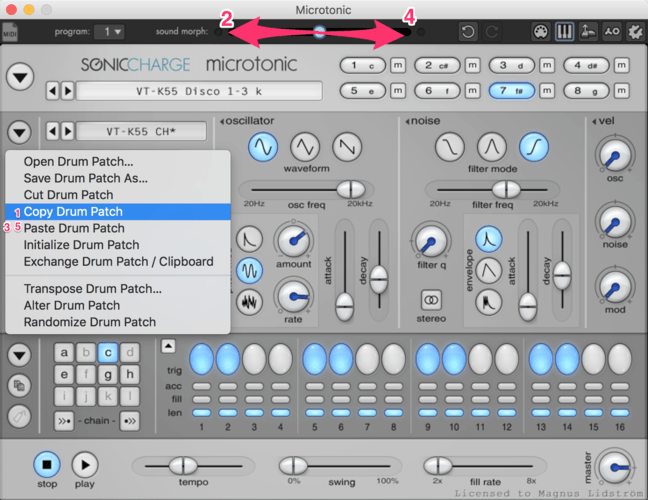Click the osc freq slider handle
The image size is (648, 500).
(351, 190)
